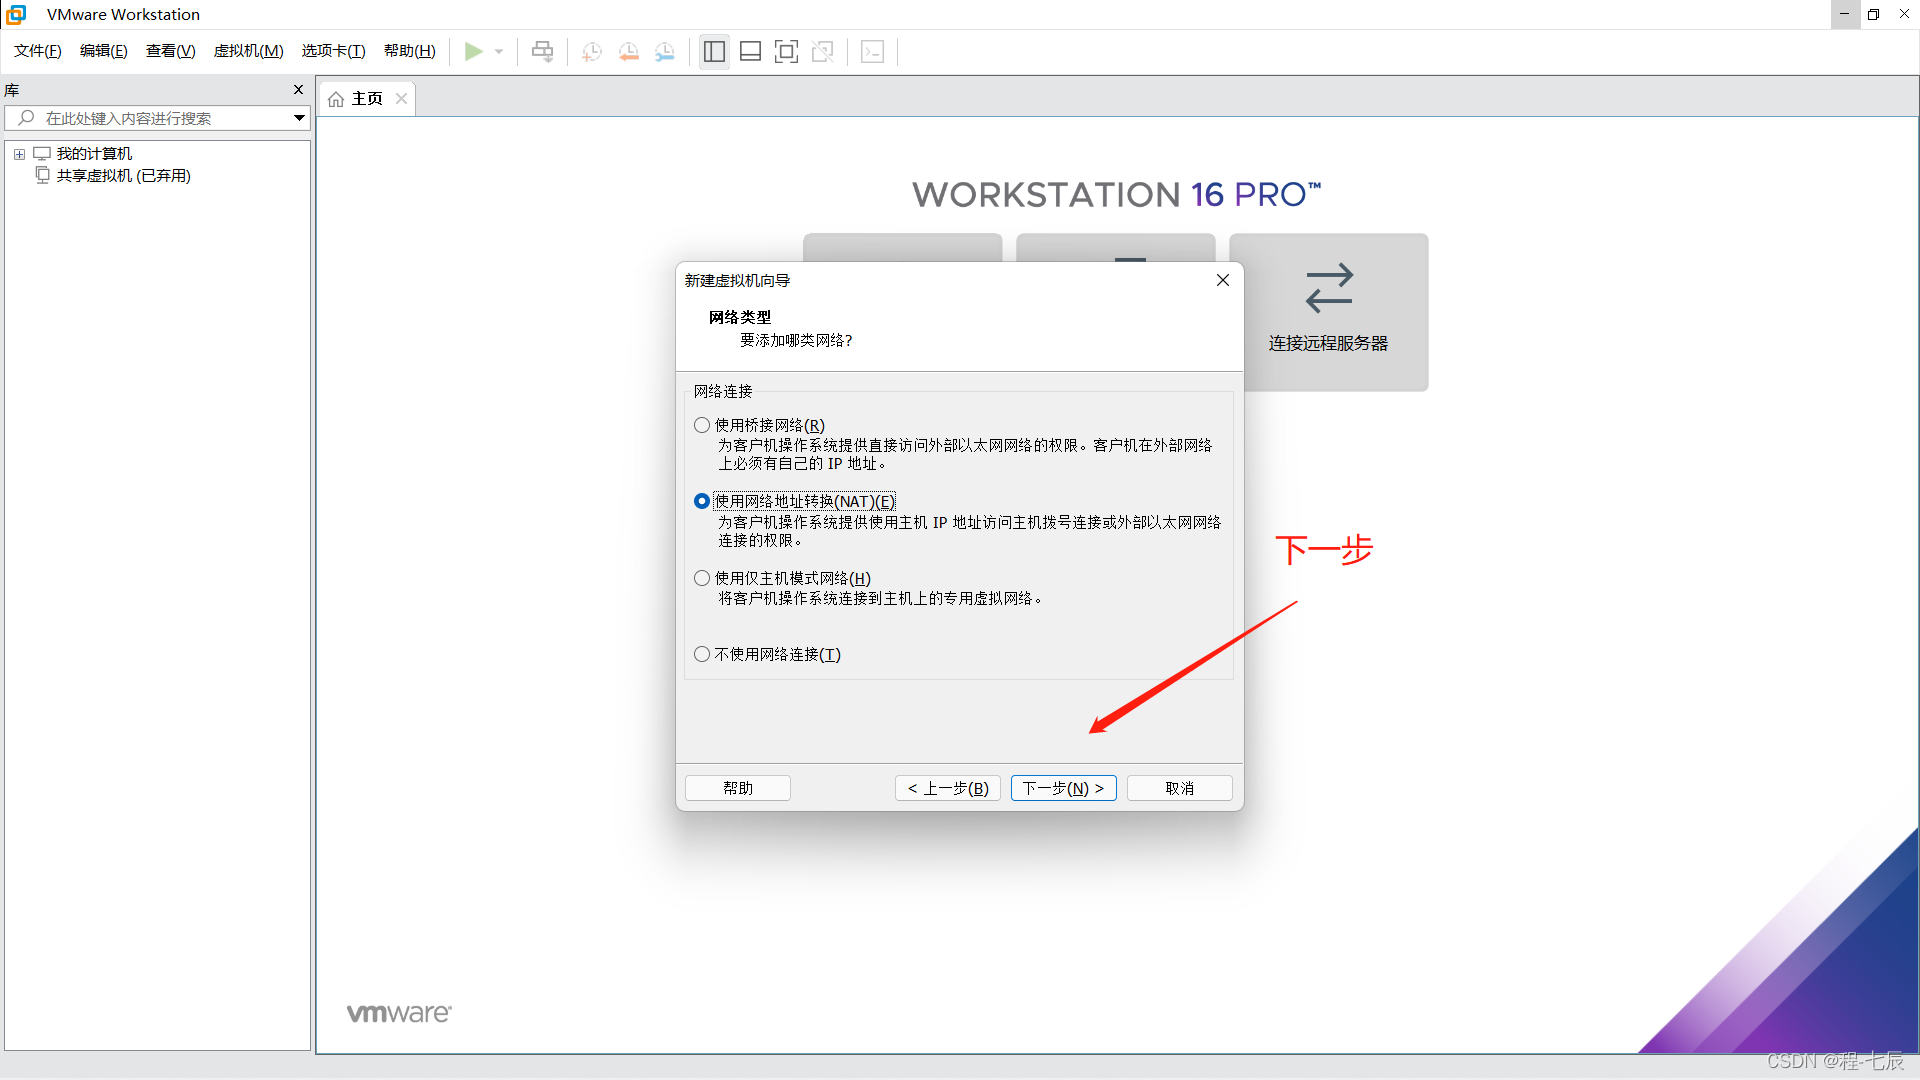The image size is (1920, 1080).
Task: Click the send Ctrl+Alt+Del toolbar icon
Action: (x=542, y=51)
